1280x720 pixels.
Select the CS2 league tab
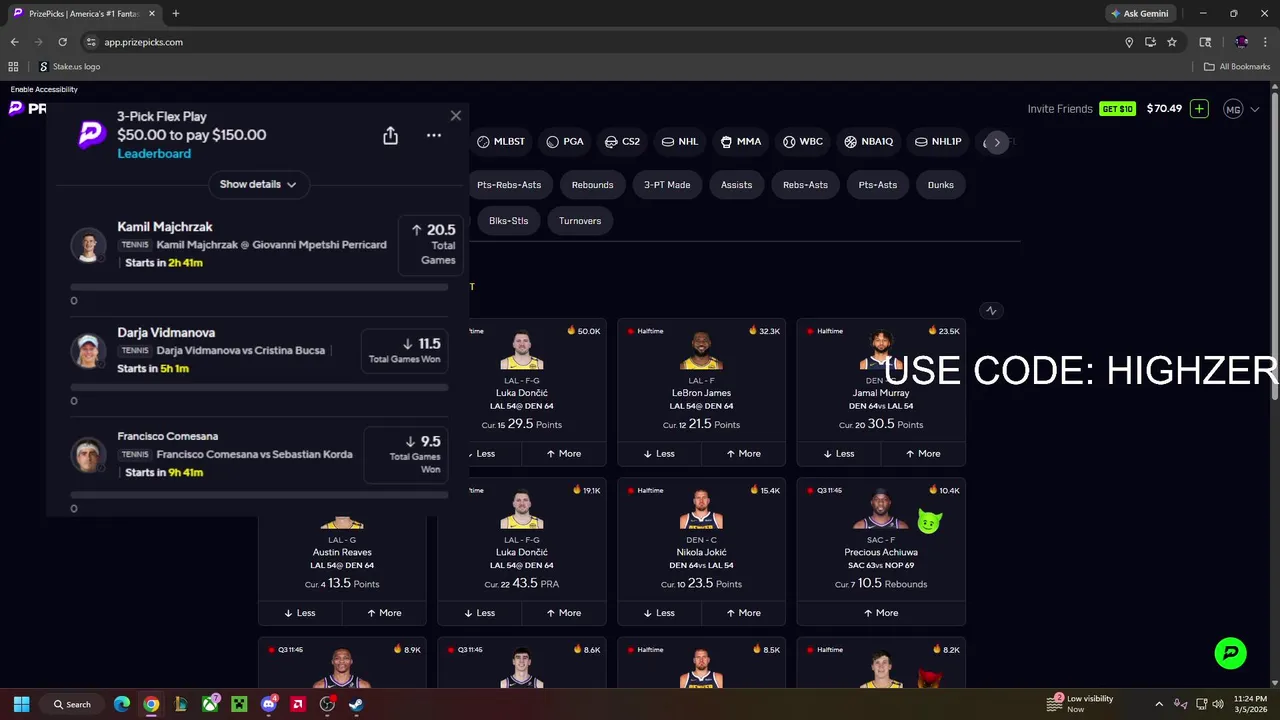tap(623, 142)
